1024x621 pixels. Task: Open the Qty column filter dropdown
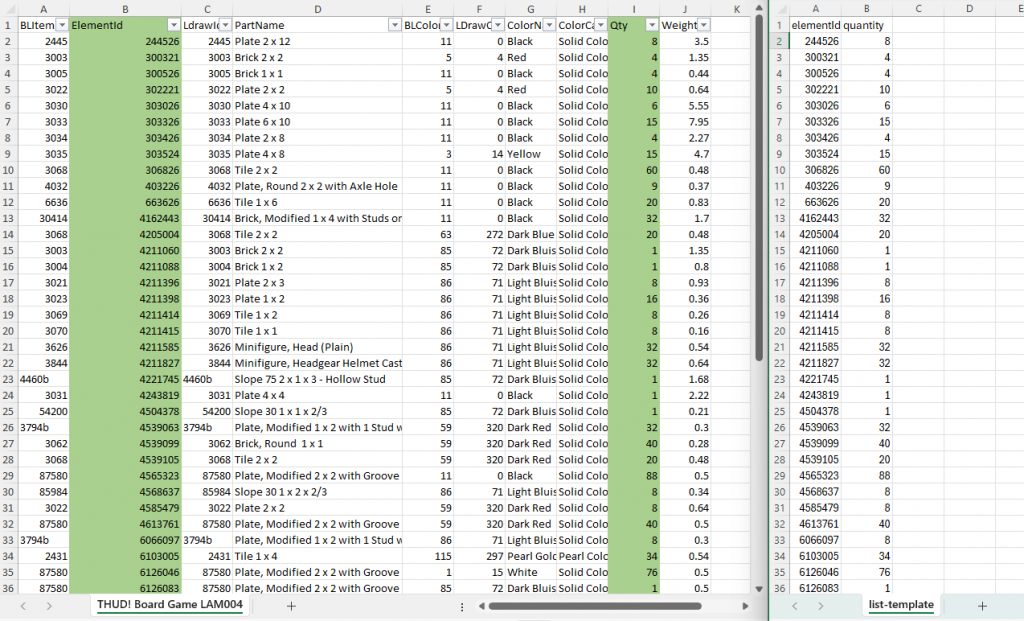click(x=652, y=24)
